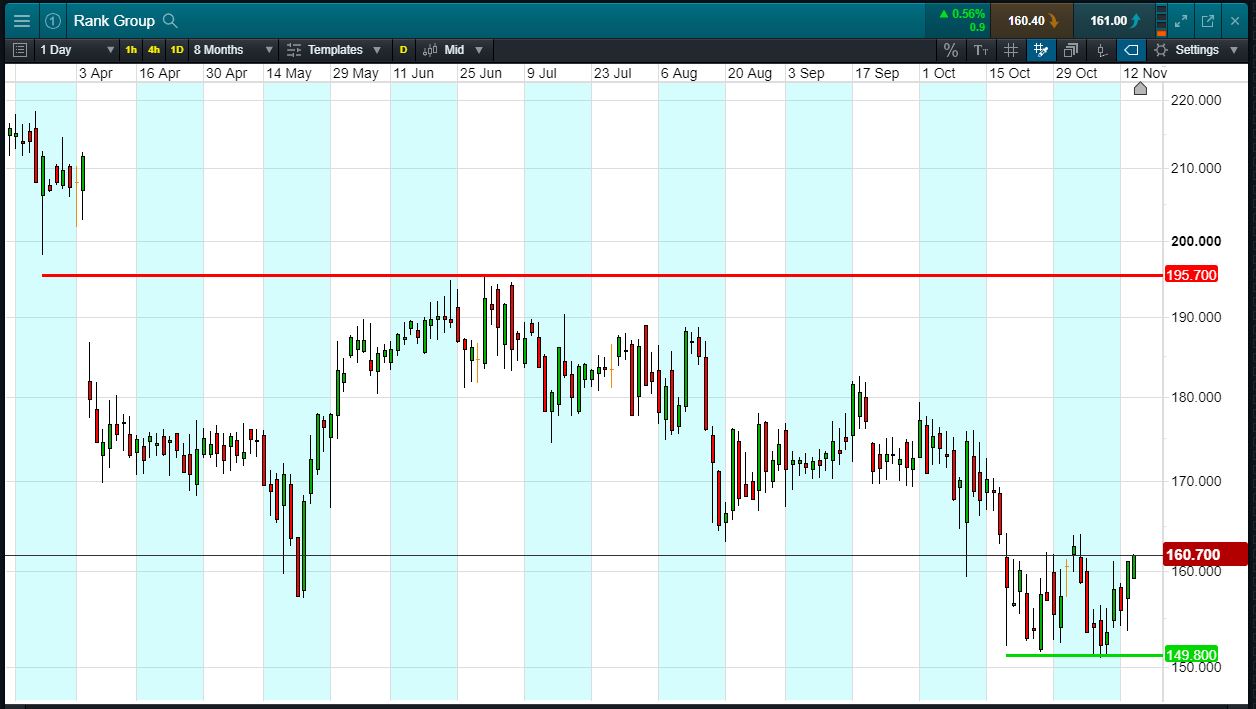Toggle the drawing tools grid-pencil button
The height and width of the screenshot is (709, 1256).
click(1041, 49)
